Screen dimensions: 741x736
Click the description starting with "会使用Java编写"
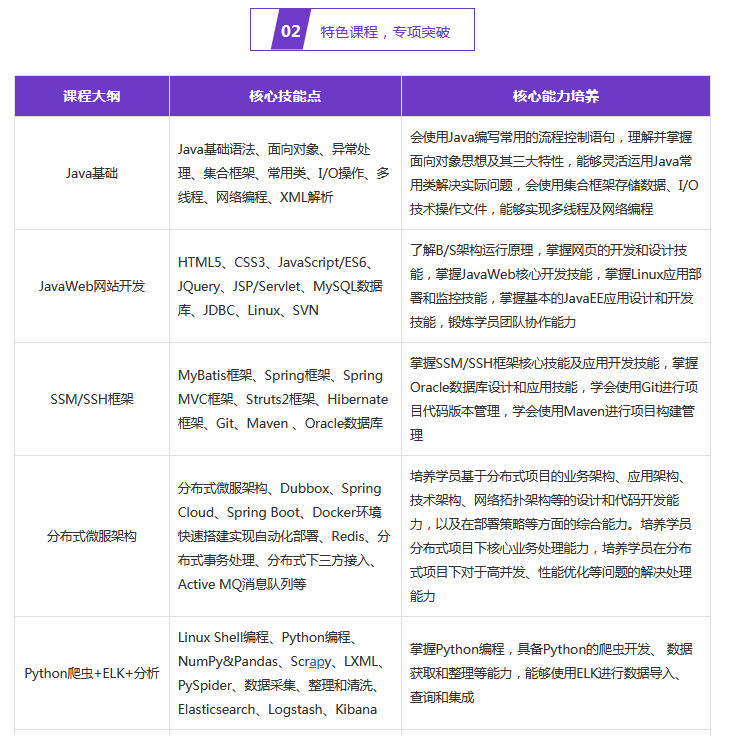(555, 173)
